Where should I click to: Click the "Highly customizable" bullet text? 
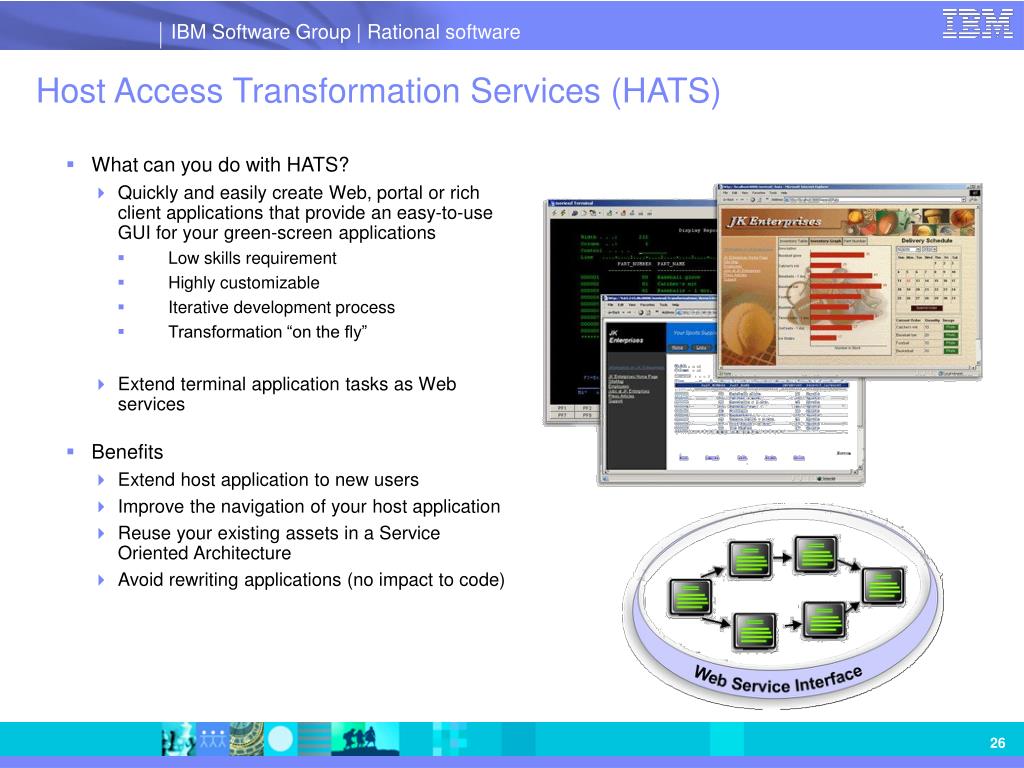coord(244,283)
